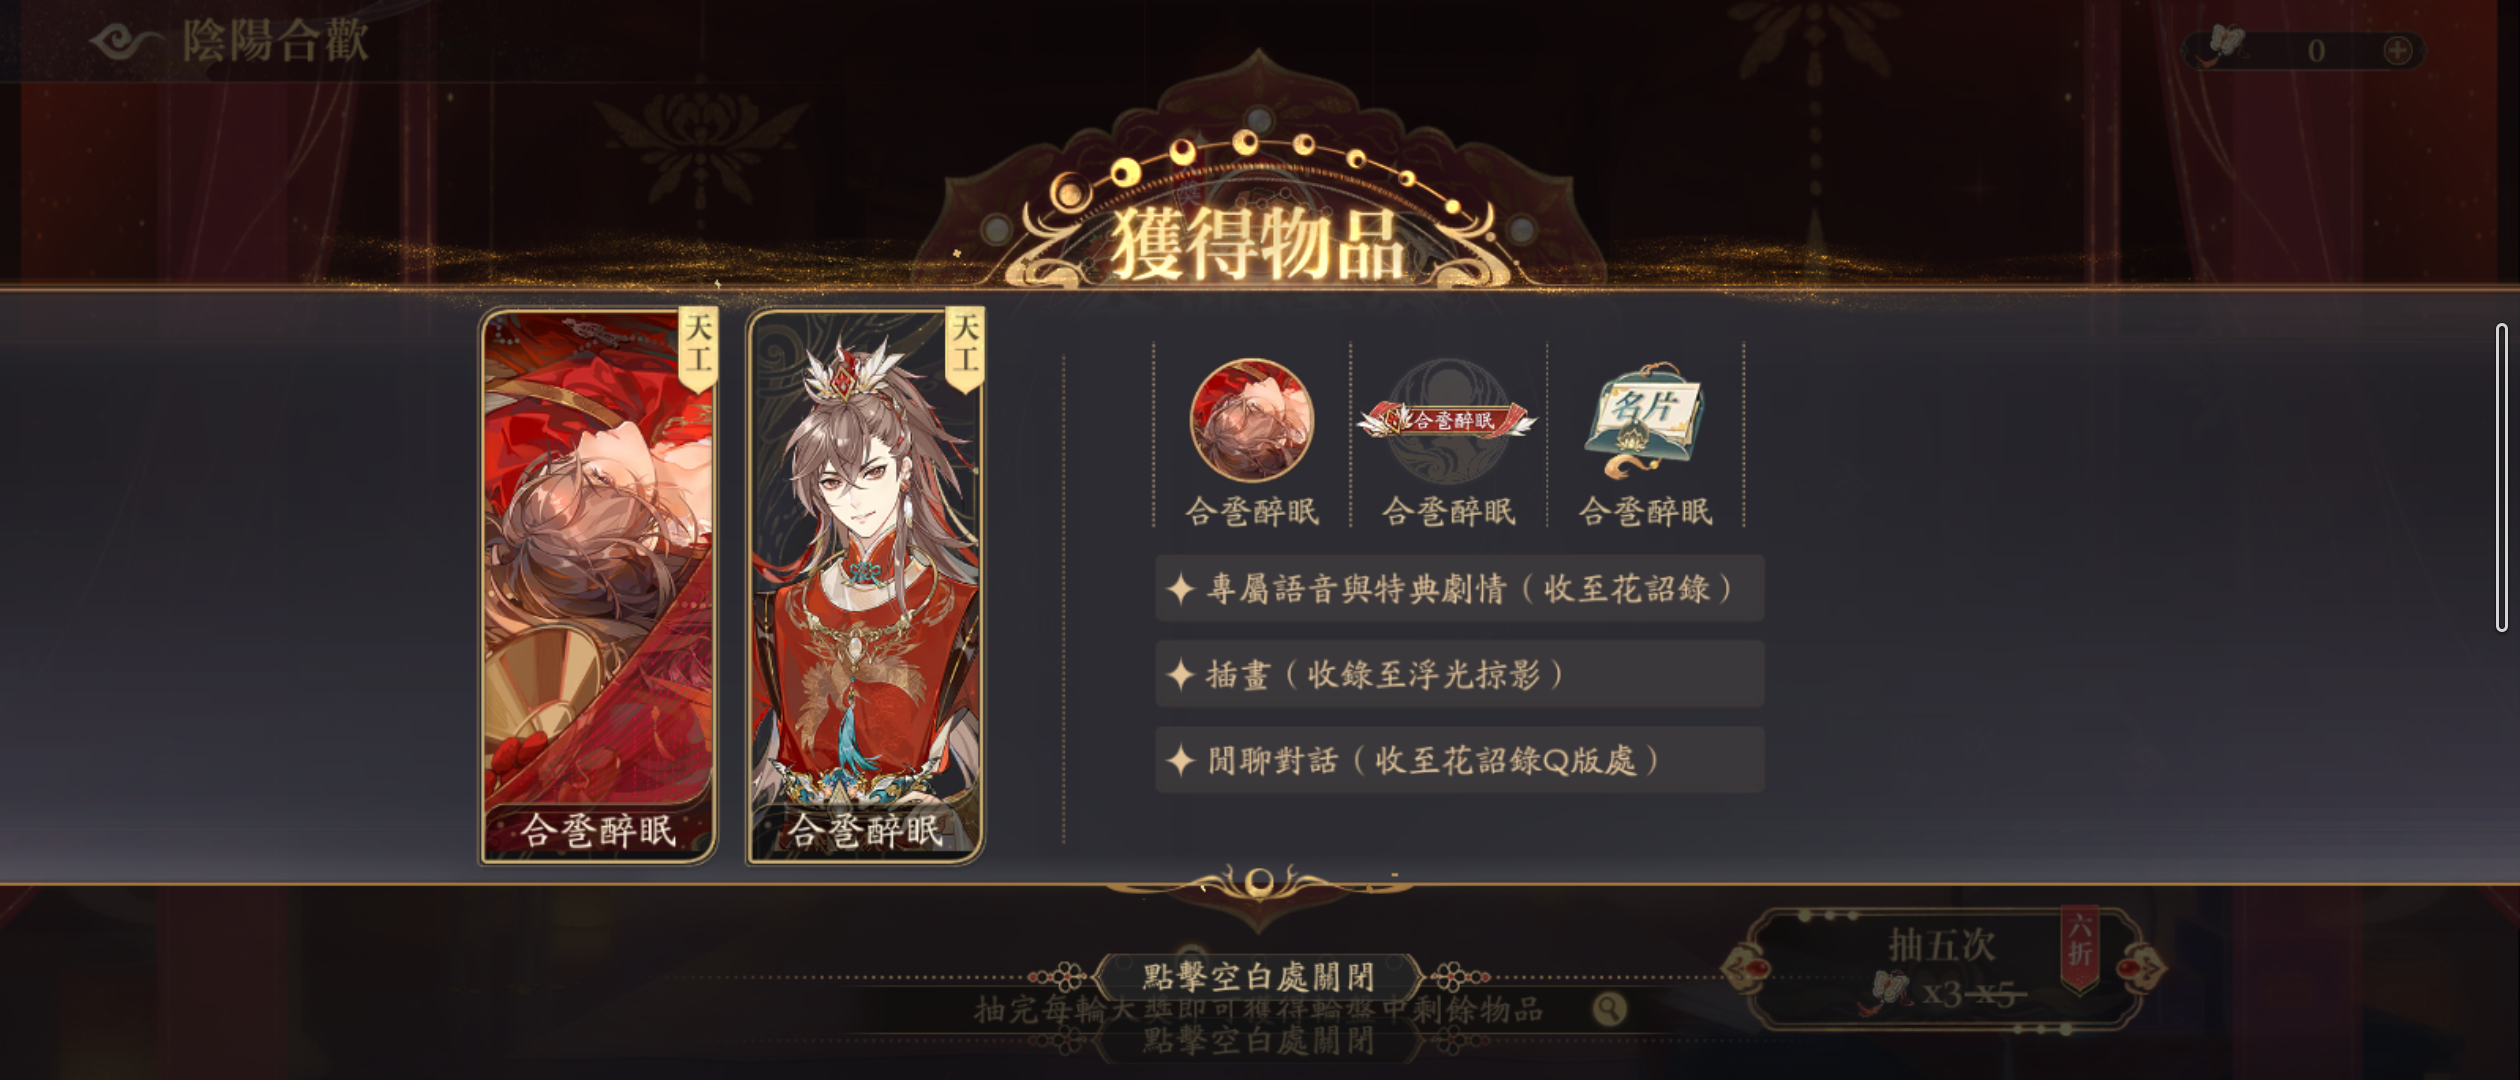
Task: Select 閒聊對話 reward row
Action: (1459, 760)
